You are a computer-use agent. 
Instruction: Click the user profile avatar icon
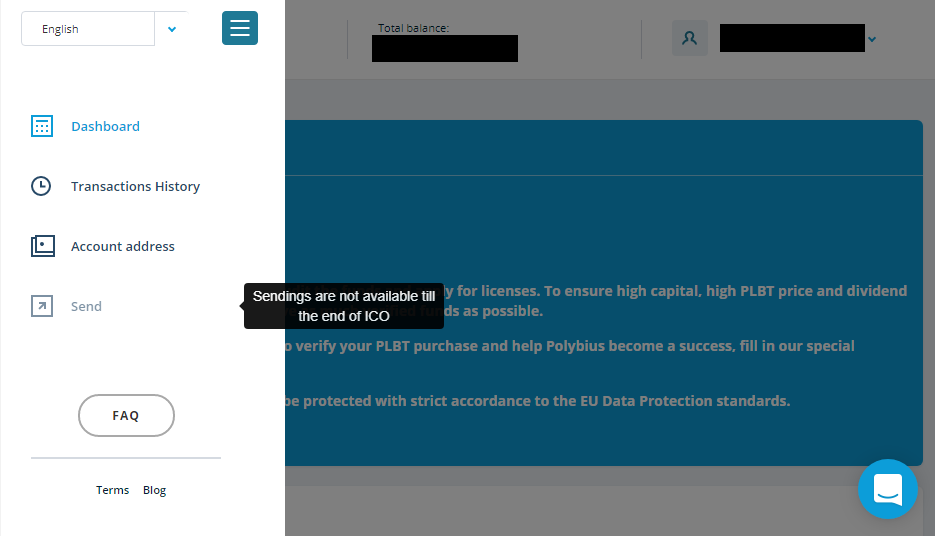click(x=690, y=38)
